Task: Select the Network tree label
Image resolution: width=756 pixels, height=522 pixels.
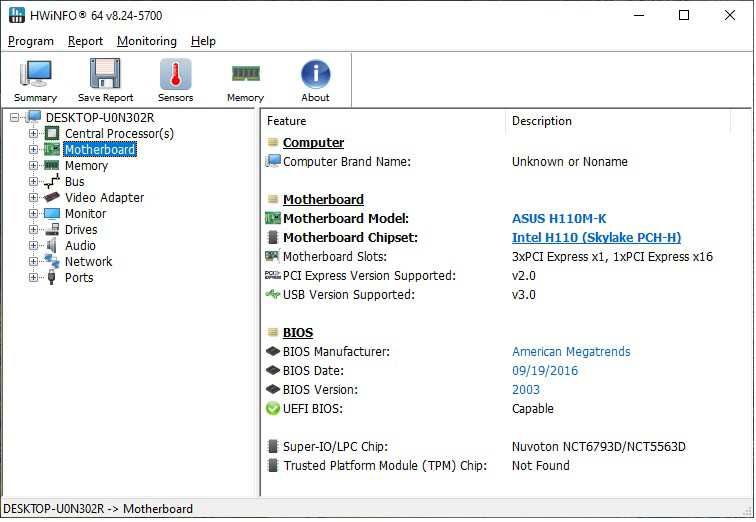Action: 88,262
